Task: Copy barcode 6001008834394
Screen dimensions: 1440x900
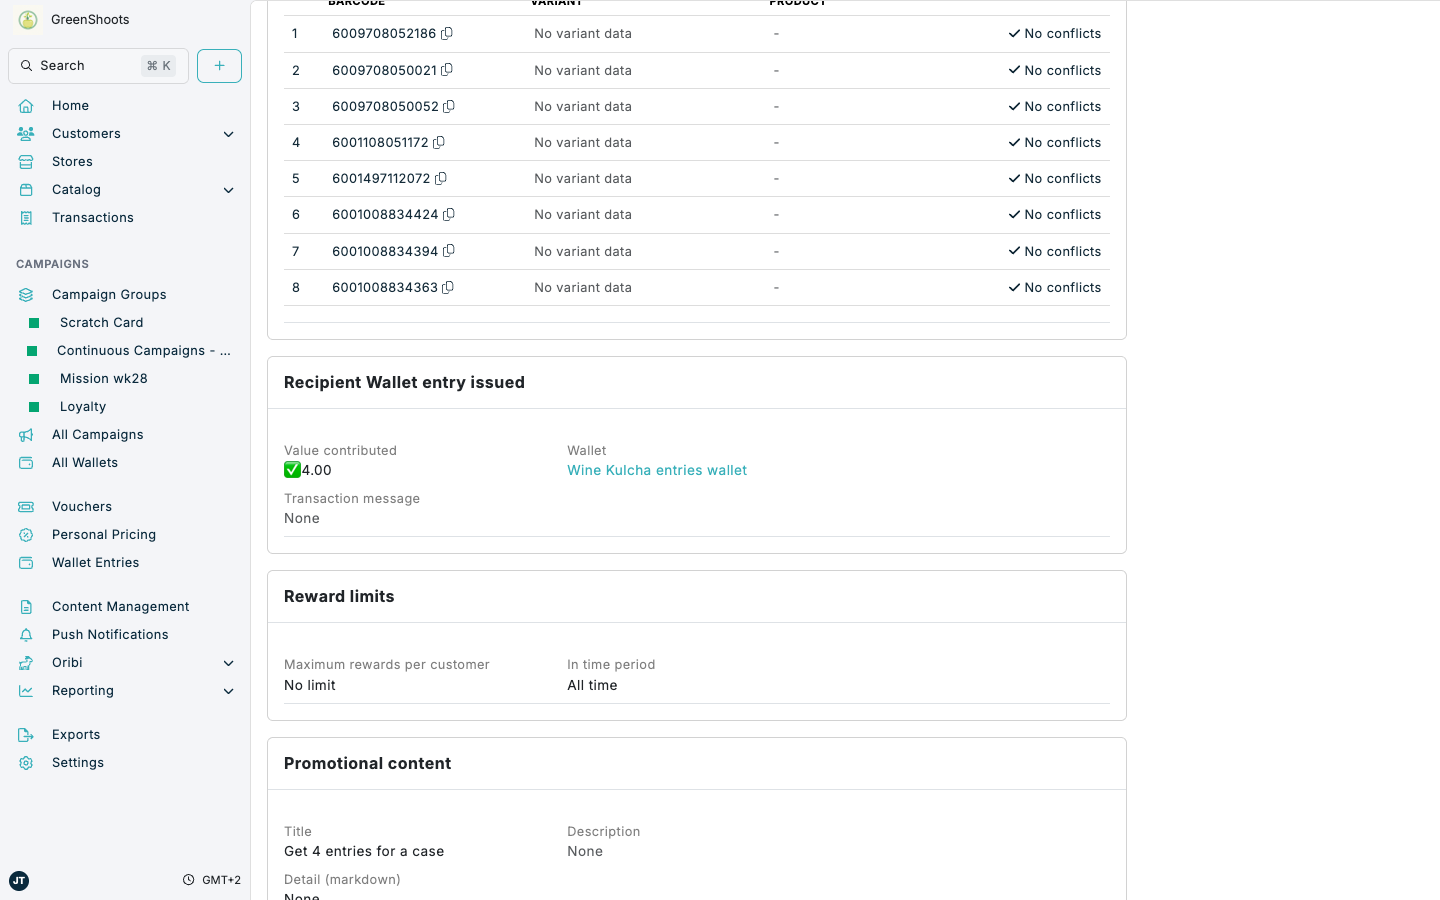Action: point(449,251)
